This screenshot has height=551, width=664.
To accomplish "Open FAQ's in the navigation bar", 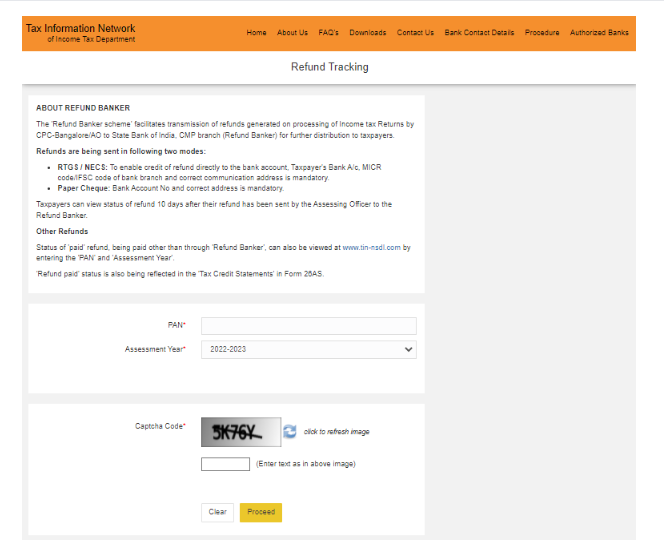I will pyautogui.click(x=328, y=33).
